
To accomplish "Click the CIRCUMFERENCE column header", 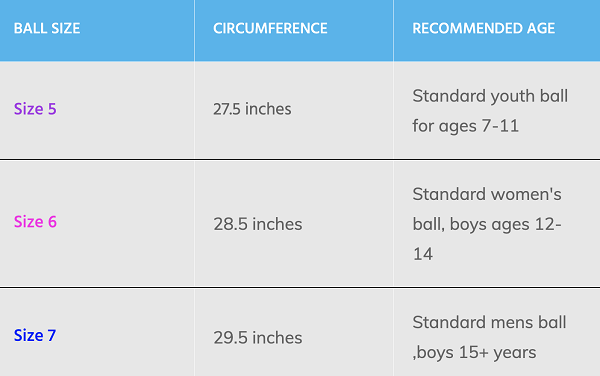I will point(270,28).
